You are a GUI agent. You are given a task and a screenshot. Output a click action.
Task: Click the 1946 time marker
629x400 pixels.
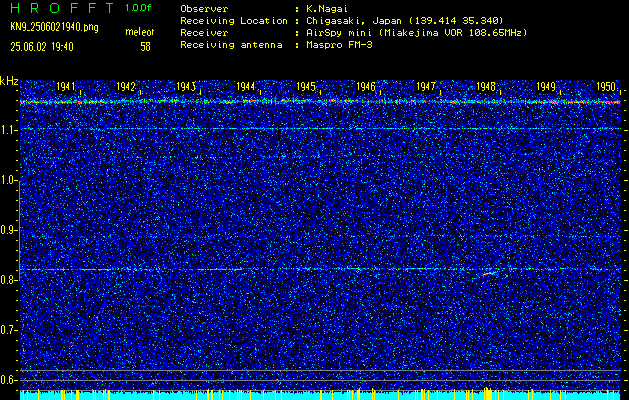click(x=366, y=87)
